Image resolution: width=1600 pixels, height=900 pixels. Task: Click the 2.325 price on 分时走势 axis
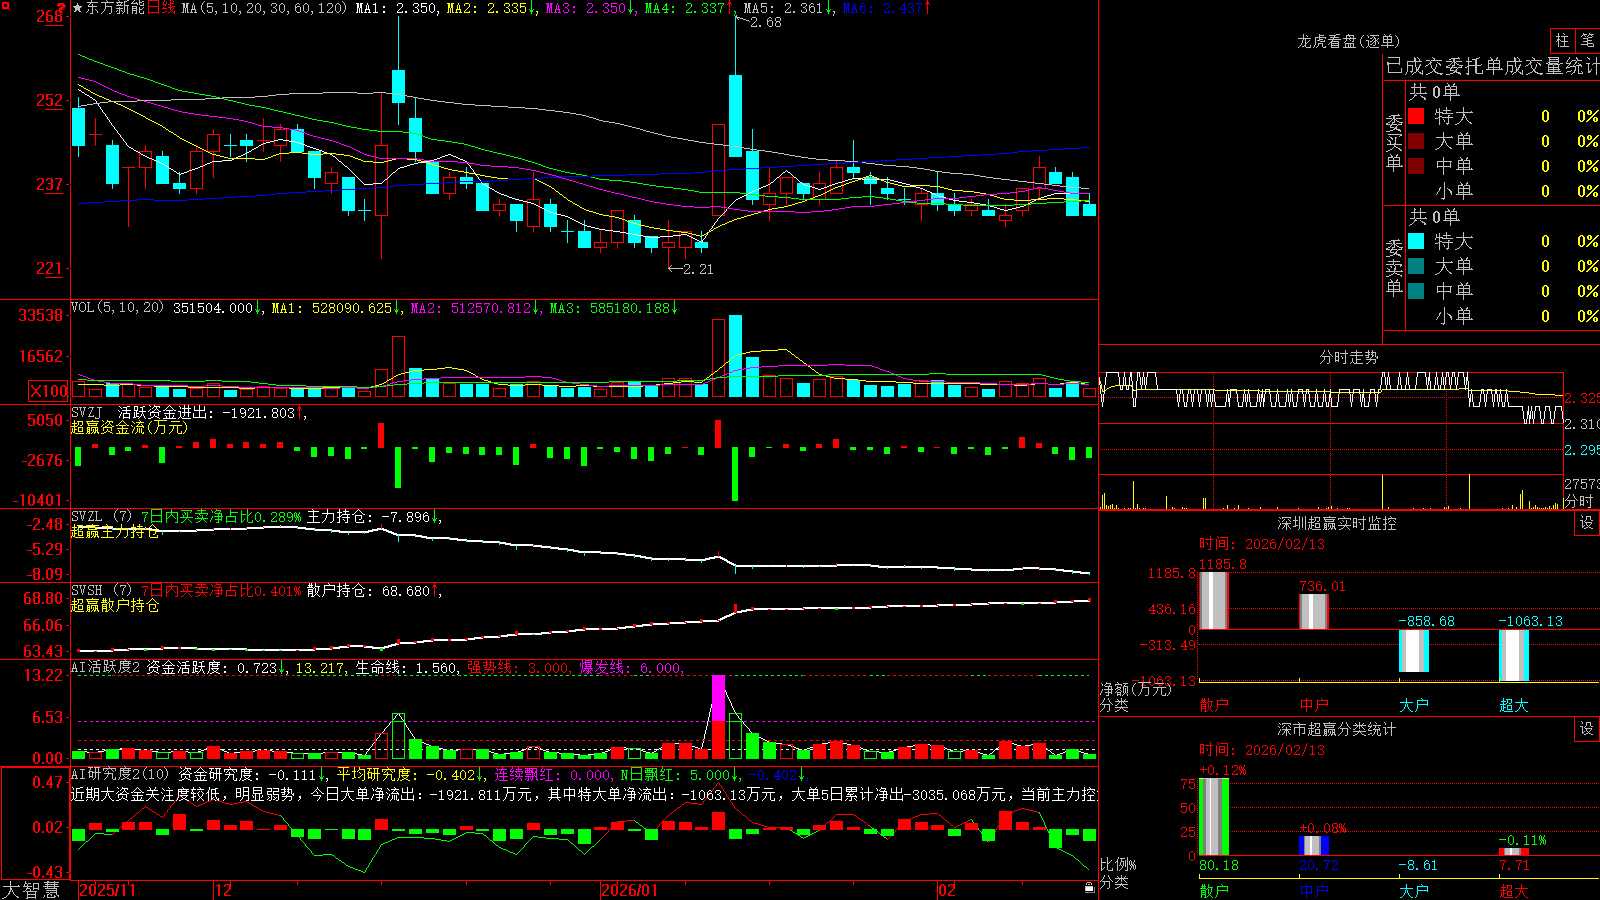click(x=1582, y=398)
